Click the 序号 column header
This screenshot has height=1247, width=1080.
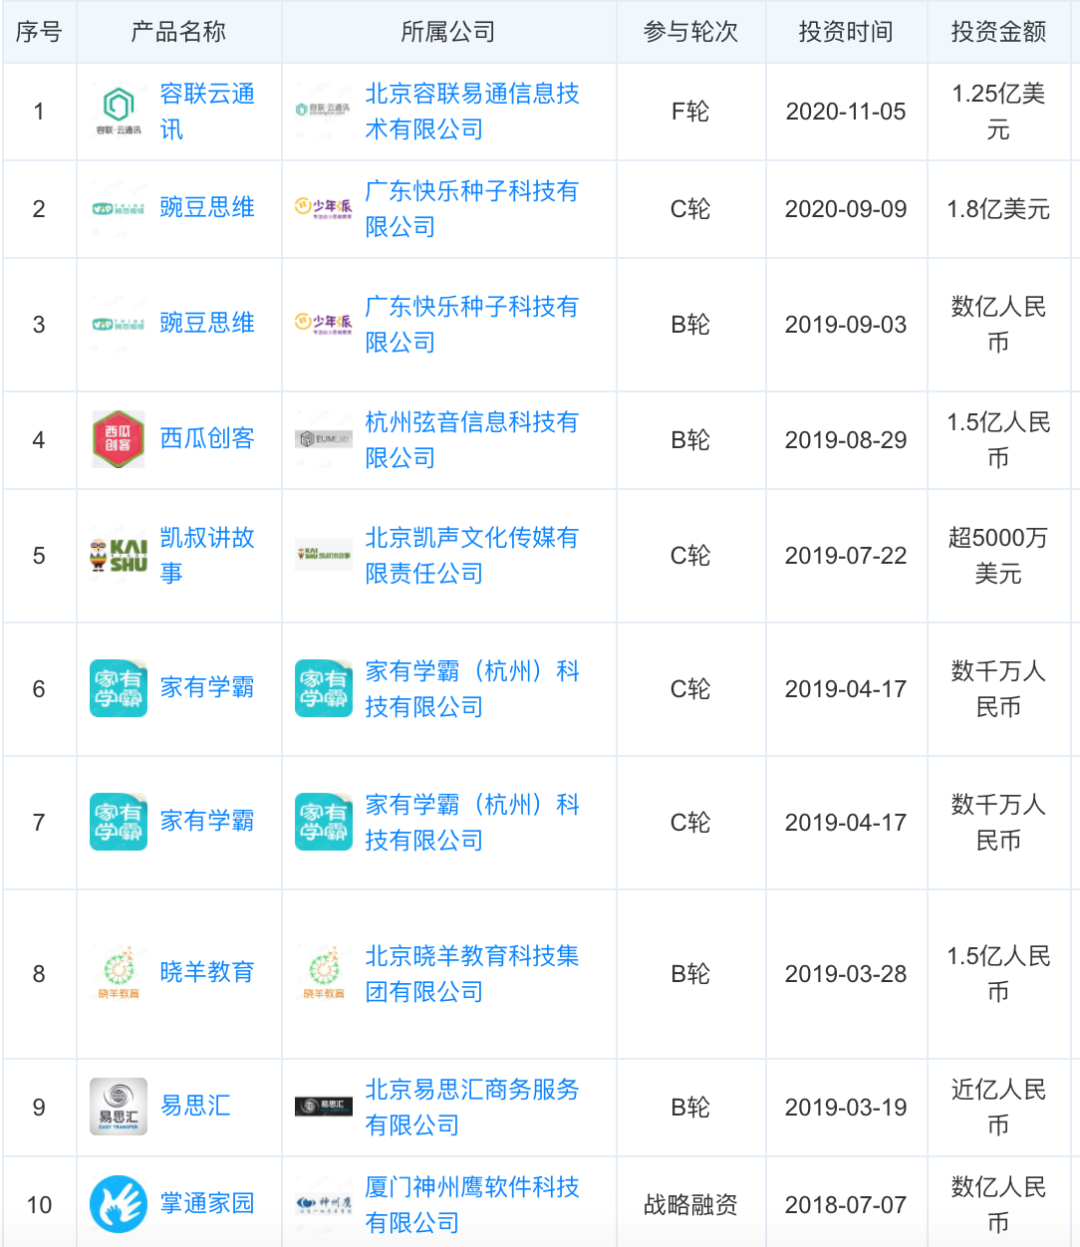pyautogui.click(x=39, y=32)
